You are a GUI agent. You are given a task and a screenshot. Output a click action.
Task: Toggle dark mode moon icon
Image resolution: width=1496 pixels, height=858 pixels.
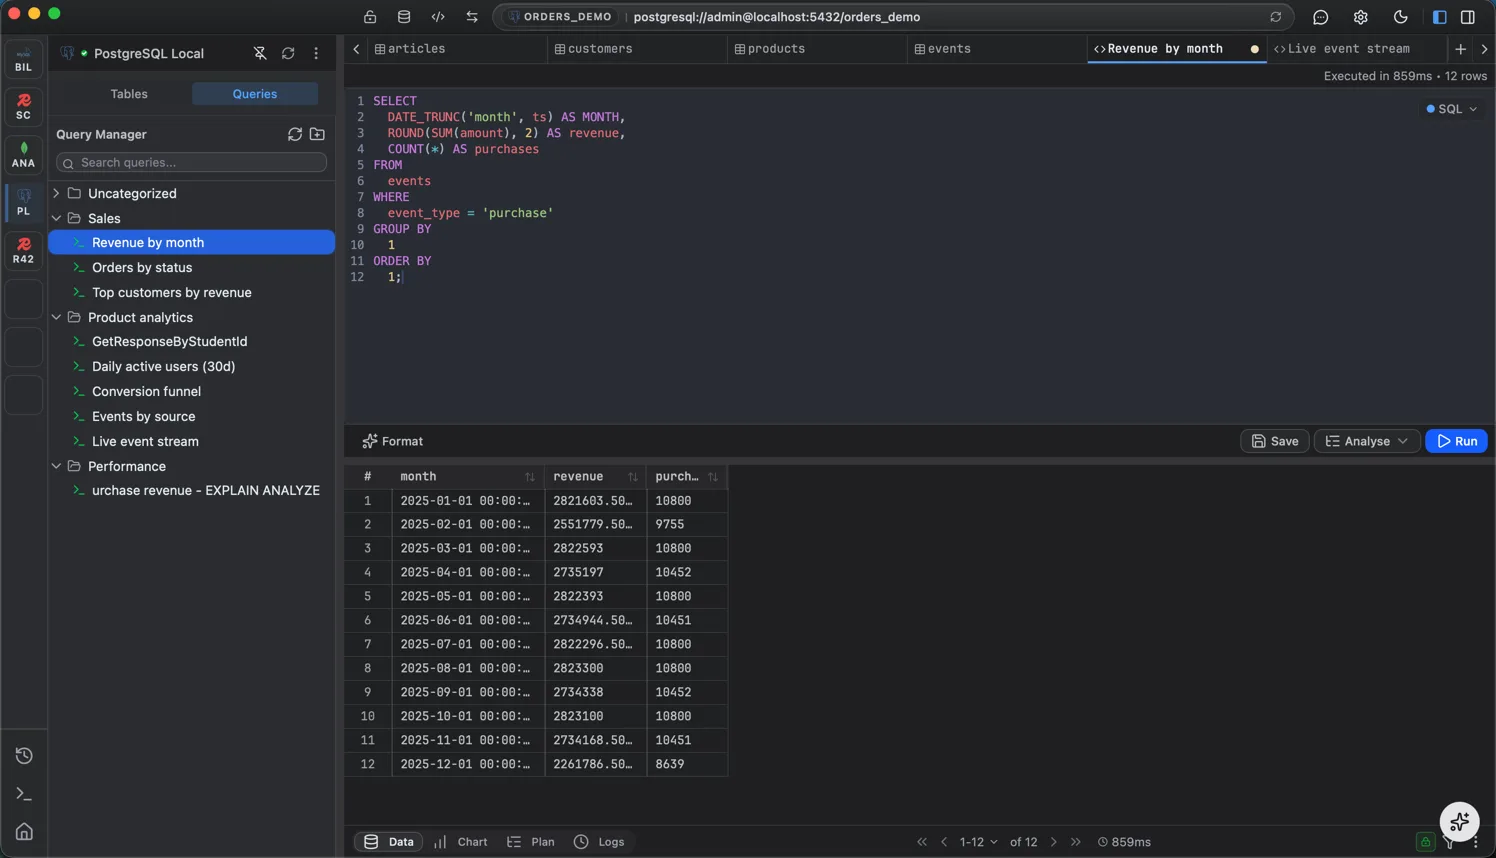[1401, 17]
